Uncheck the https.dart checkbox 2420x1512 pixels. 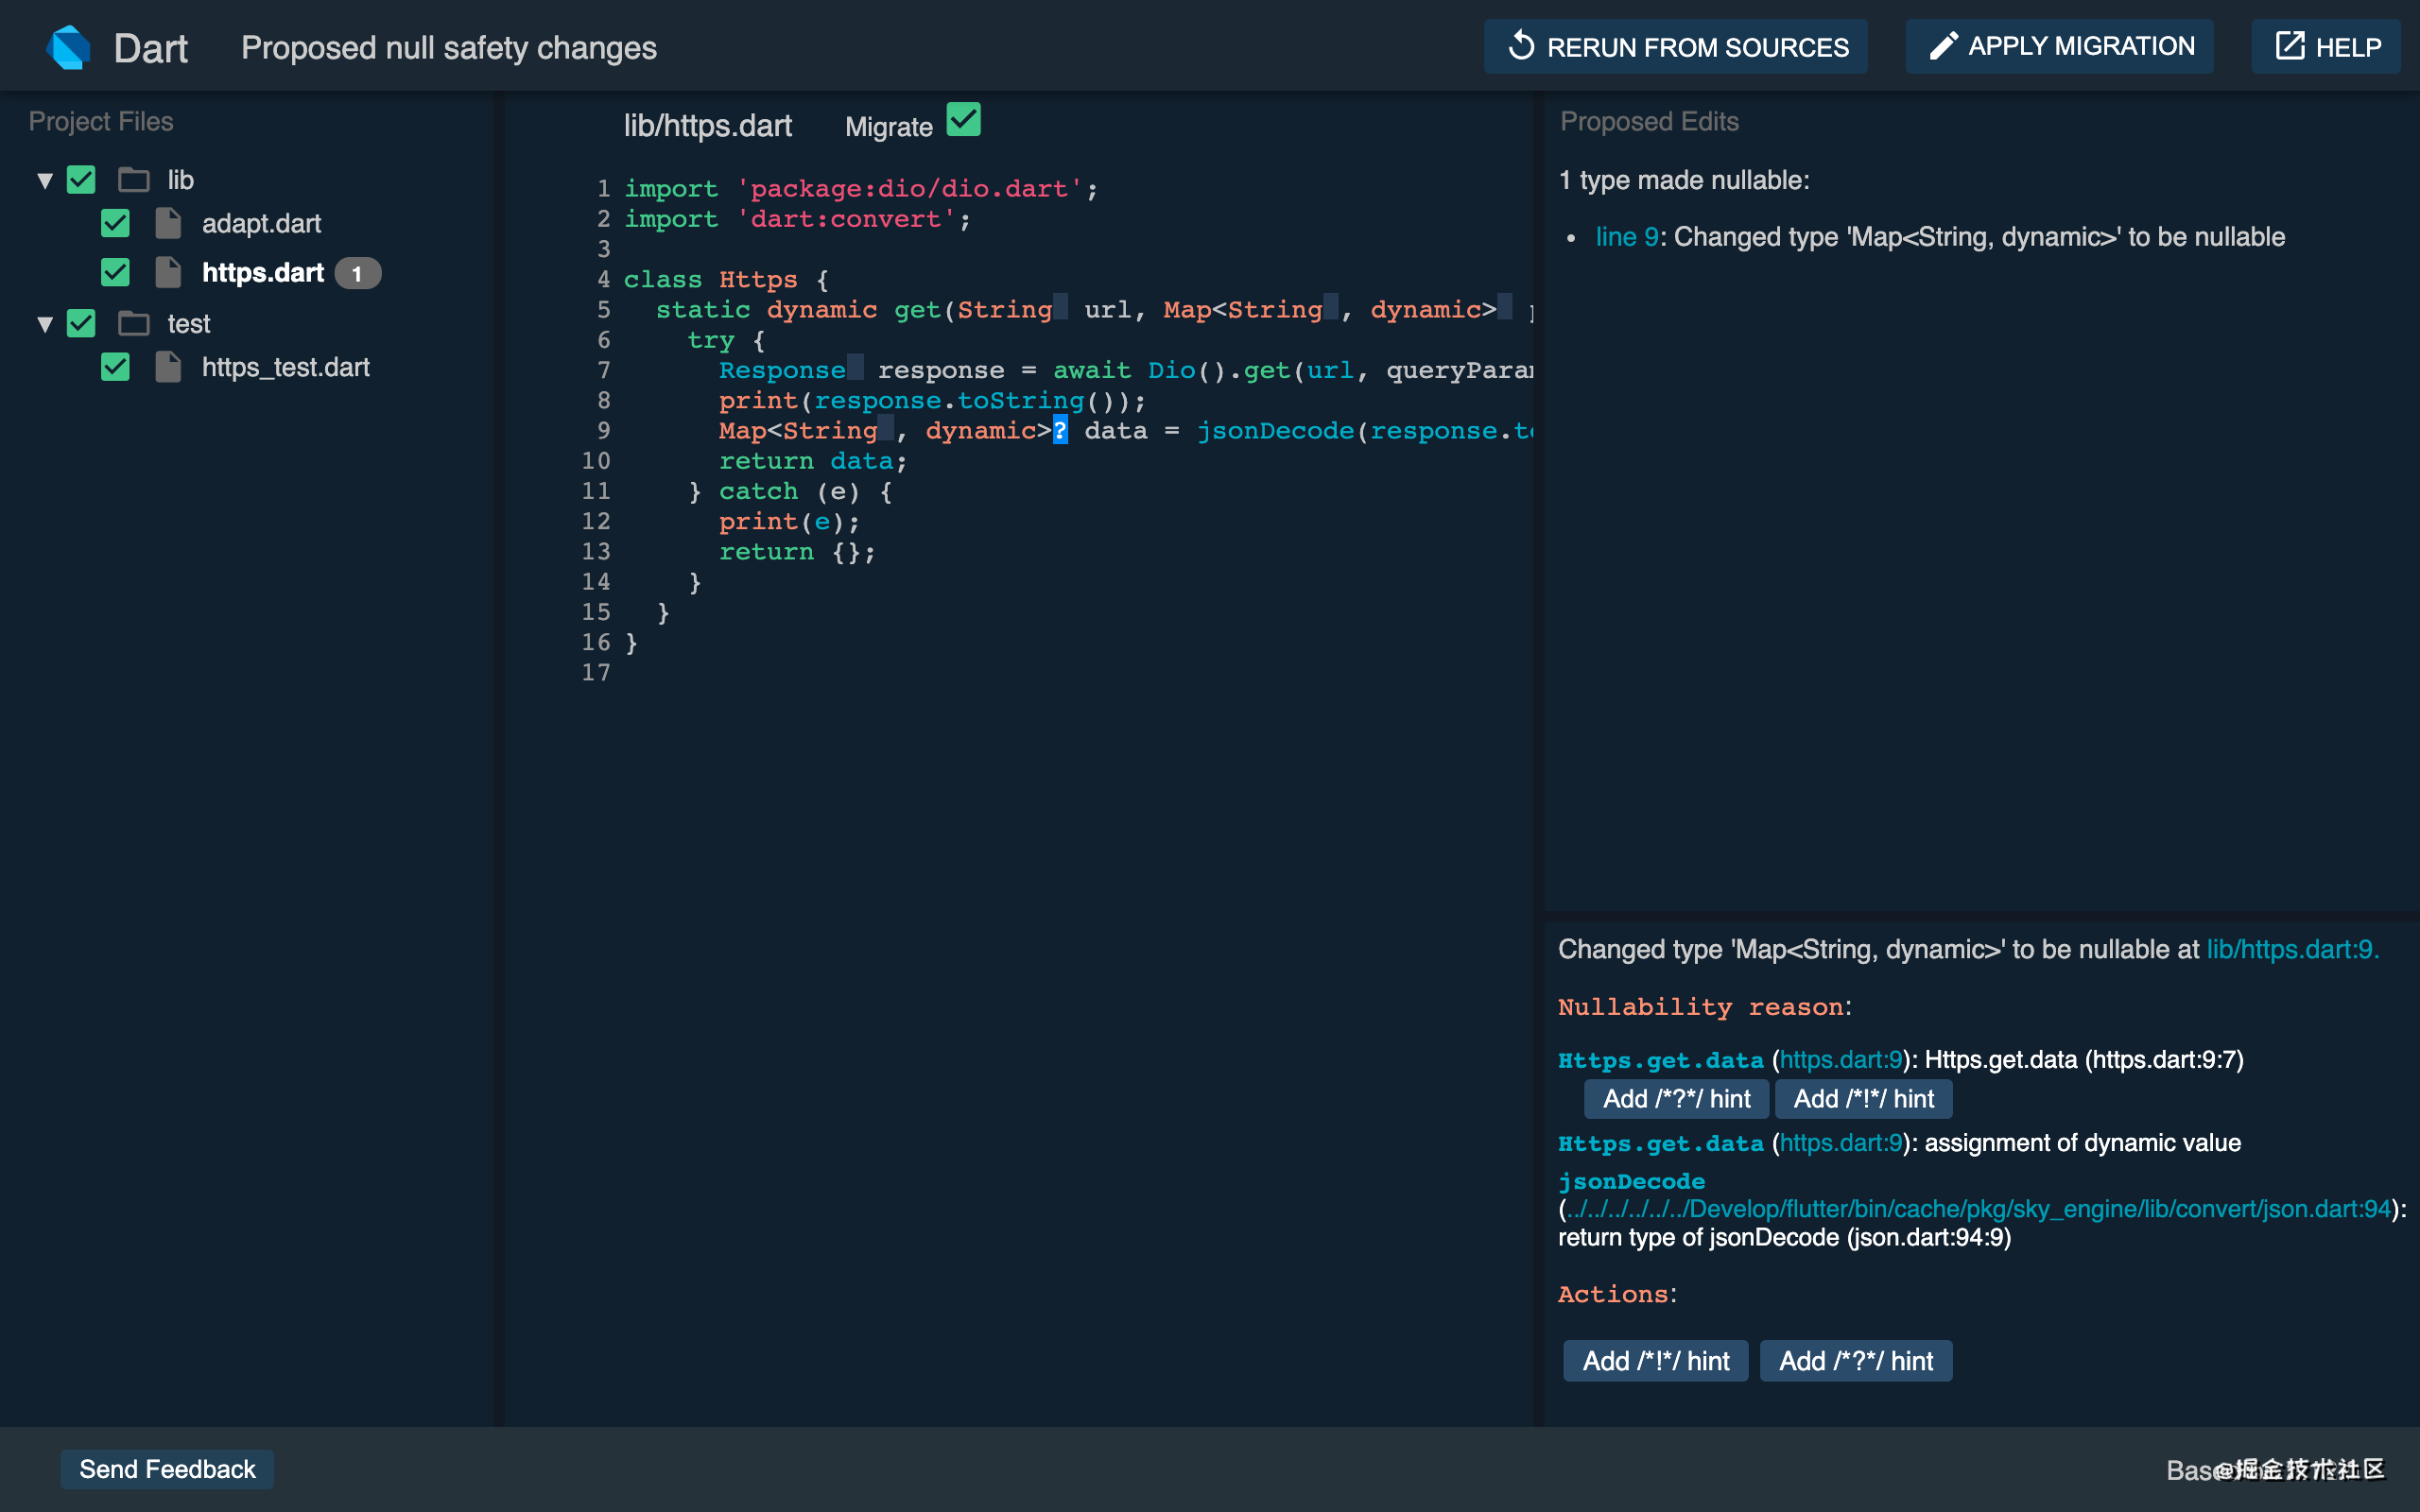tap(116, 272)
